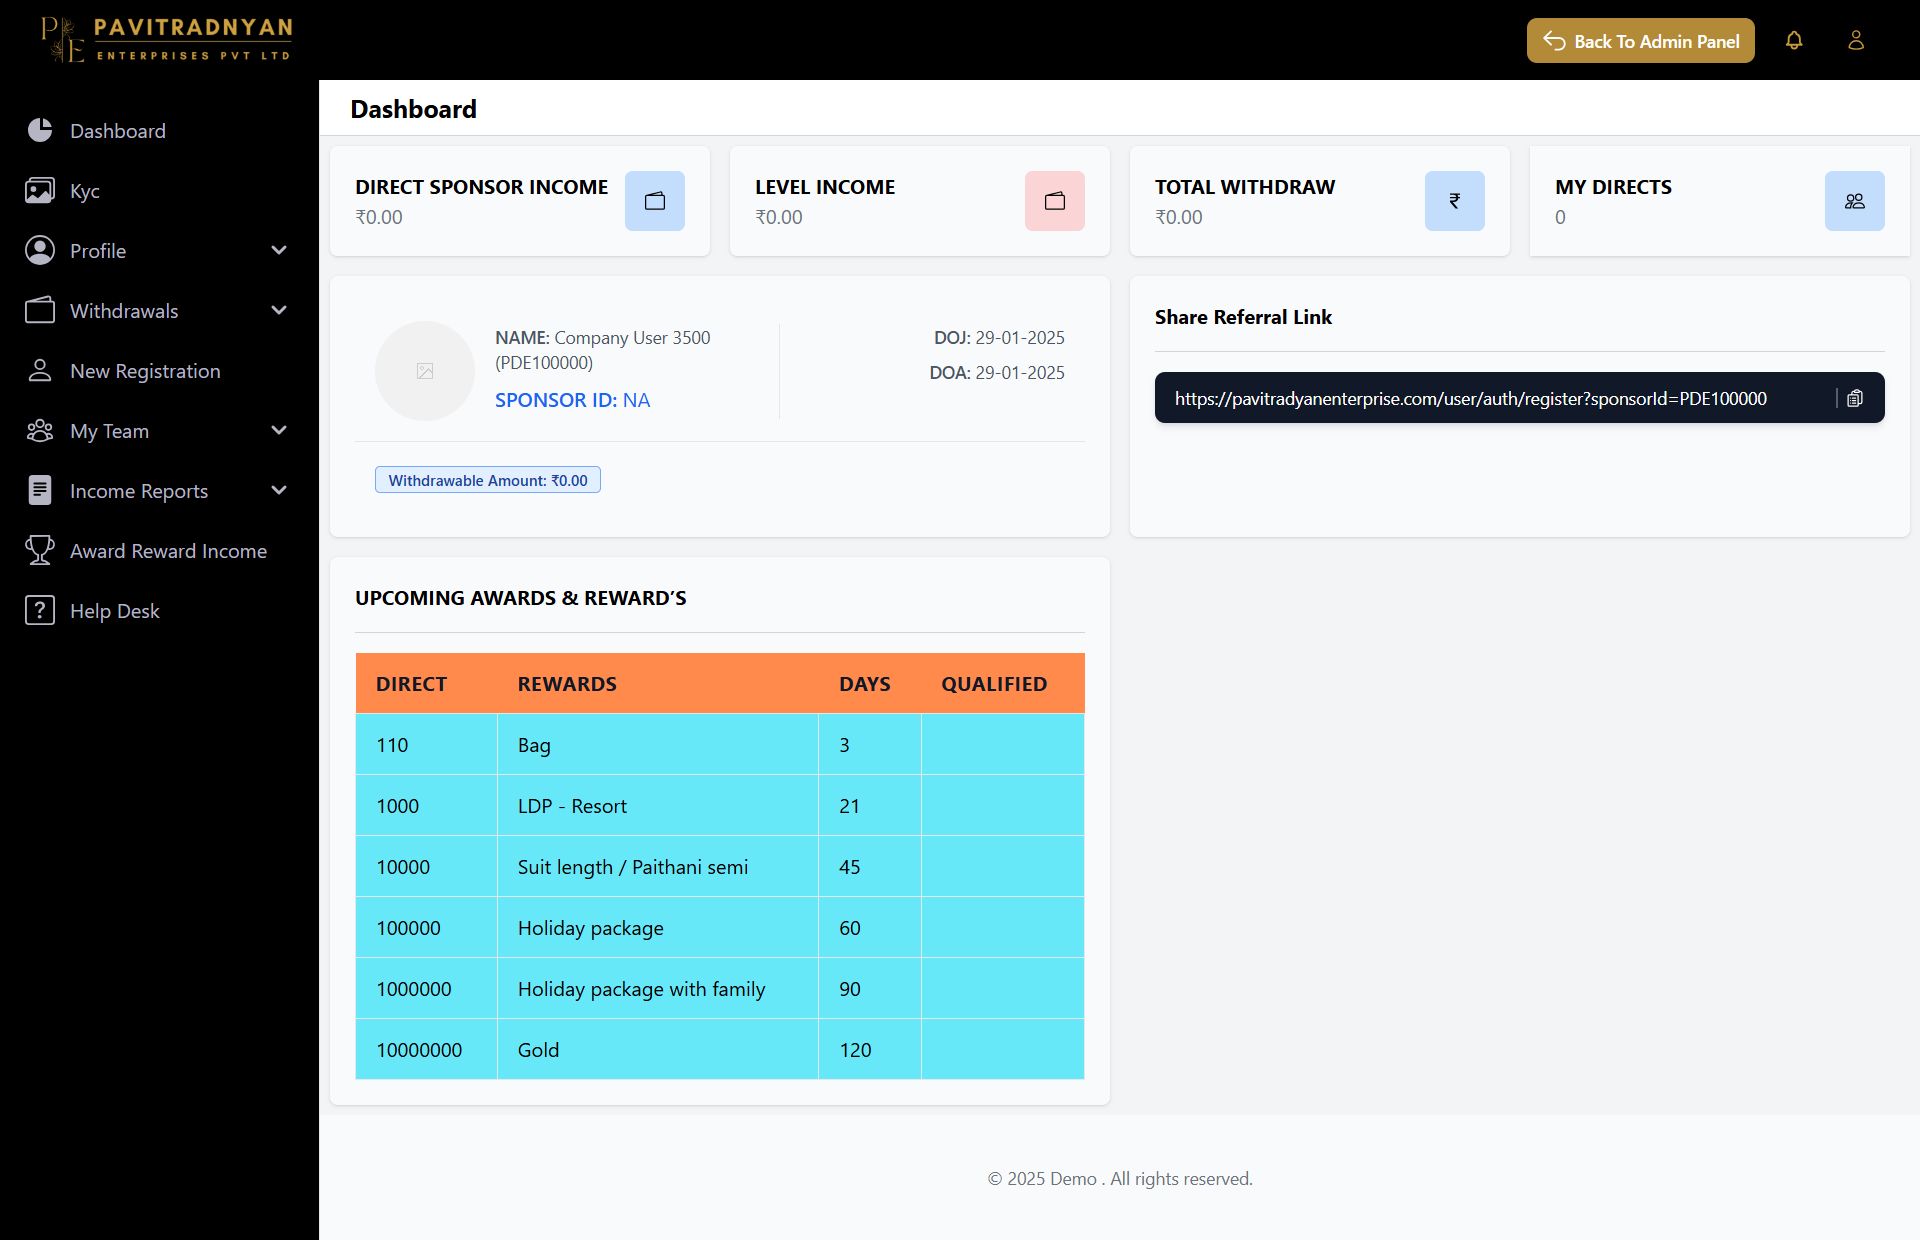Click My Directs people icon

tap(1855, 201)
